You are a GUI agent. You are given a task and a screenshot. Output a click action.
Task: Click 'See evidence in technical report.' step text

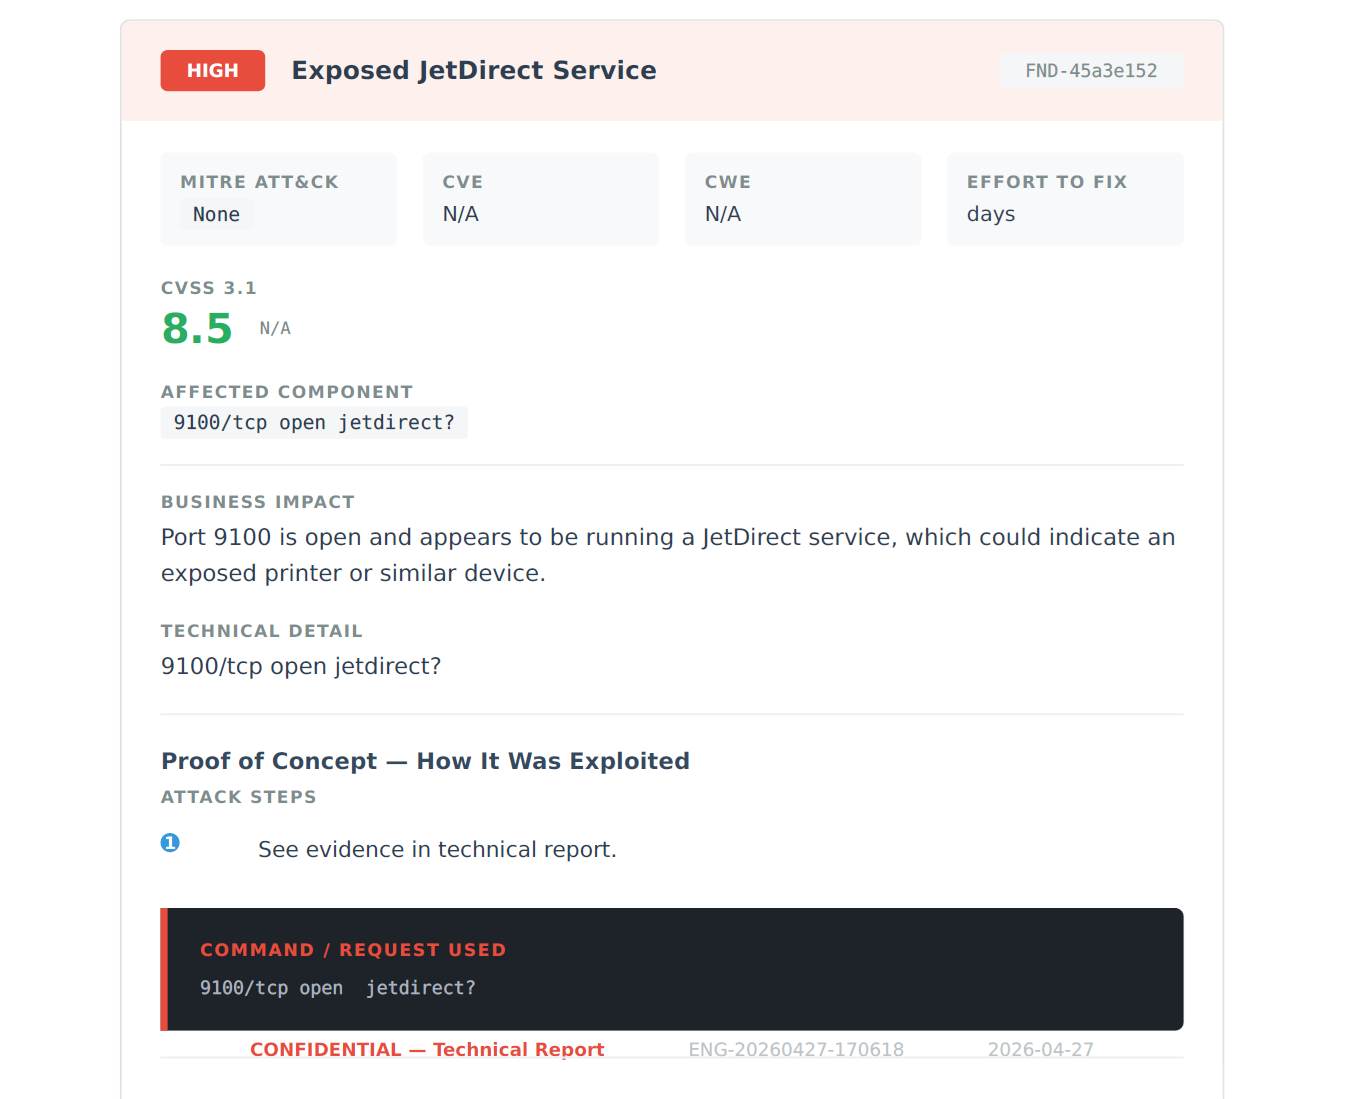point(437,849)
